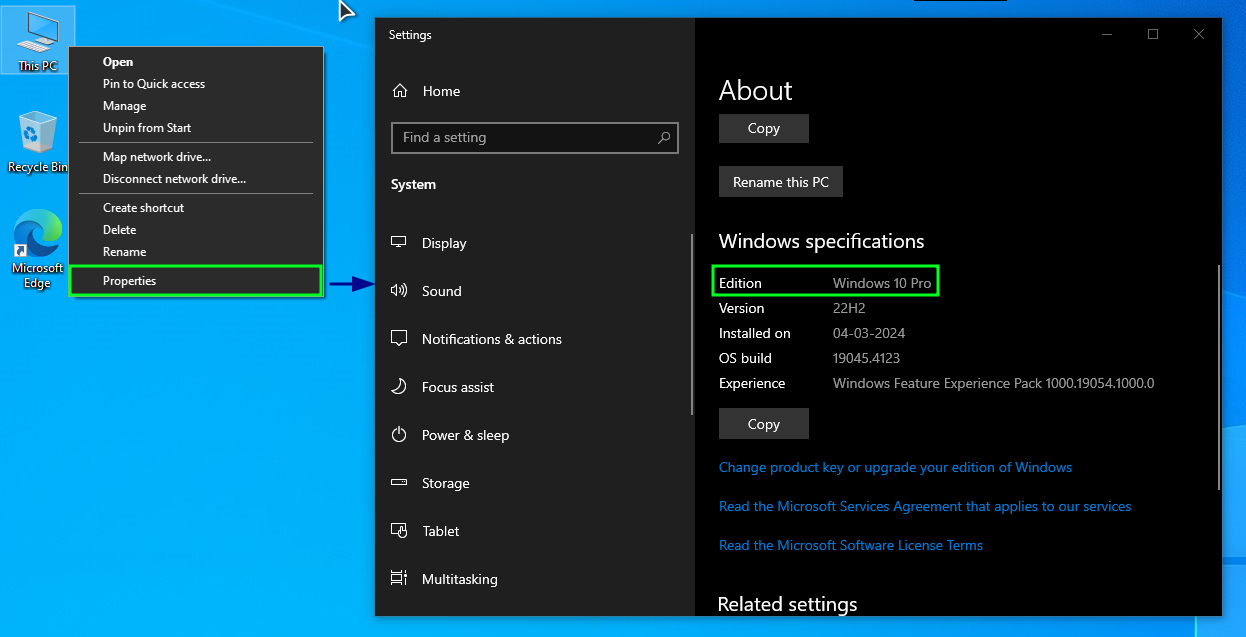Click the Windows Feature Experience Pack value

tap(993, 383)
